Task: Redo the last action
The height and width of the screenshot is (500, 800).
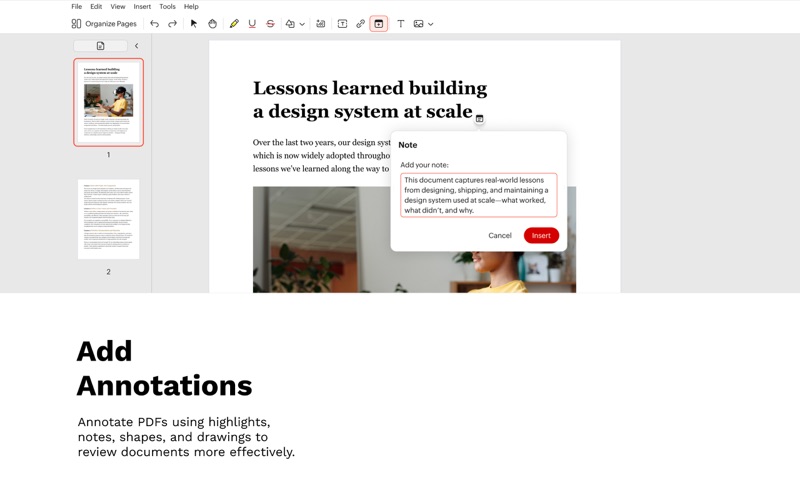Action: tap(172, 23)
